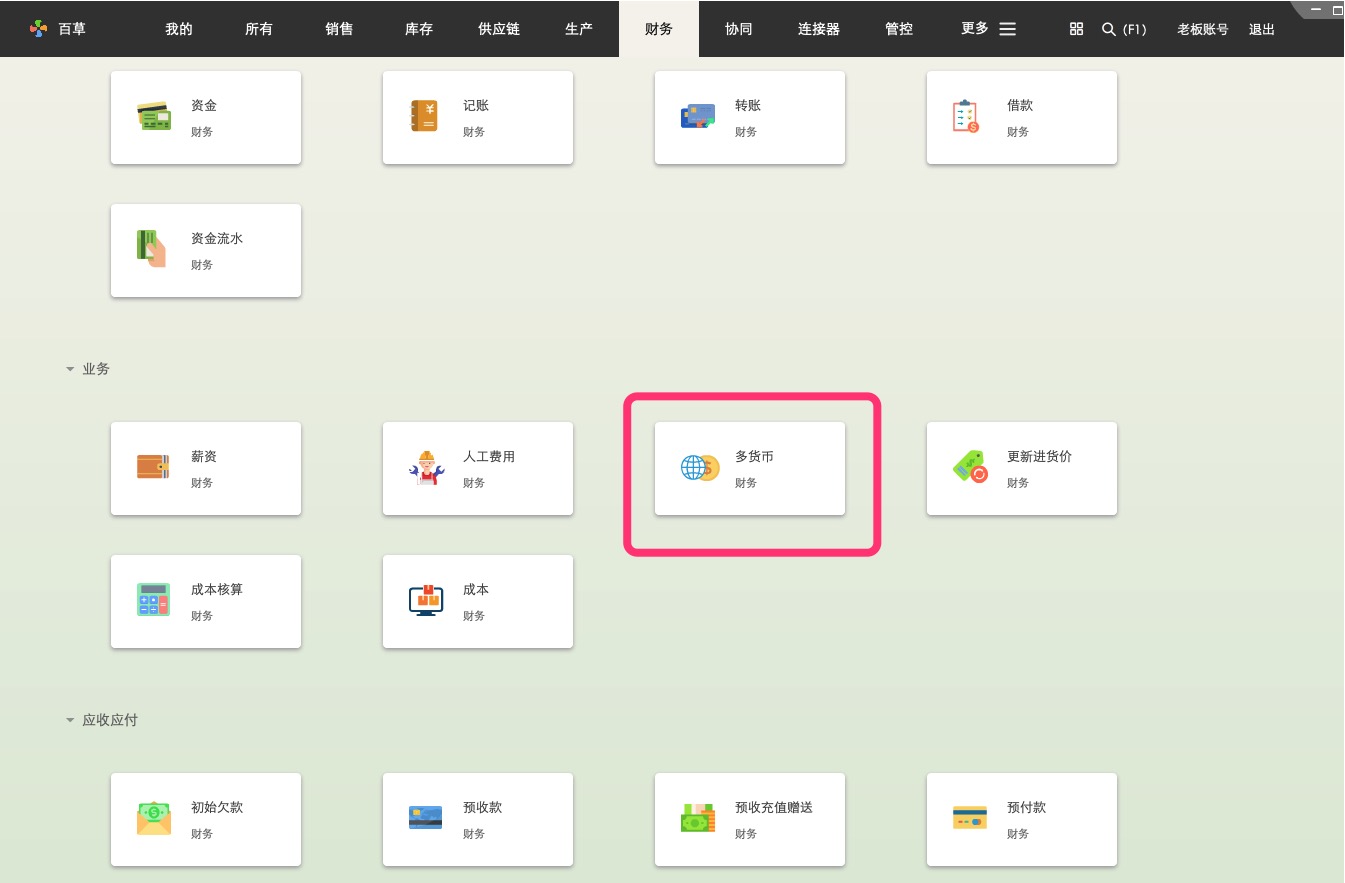The height and width of the screenshot is (883, 1345).
Task: Click the 资金流水 card title text
Action: click(217, 239)
